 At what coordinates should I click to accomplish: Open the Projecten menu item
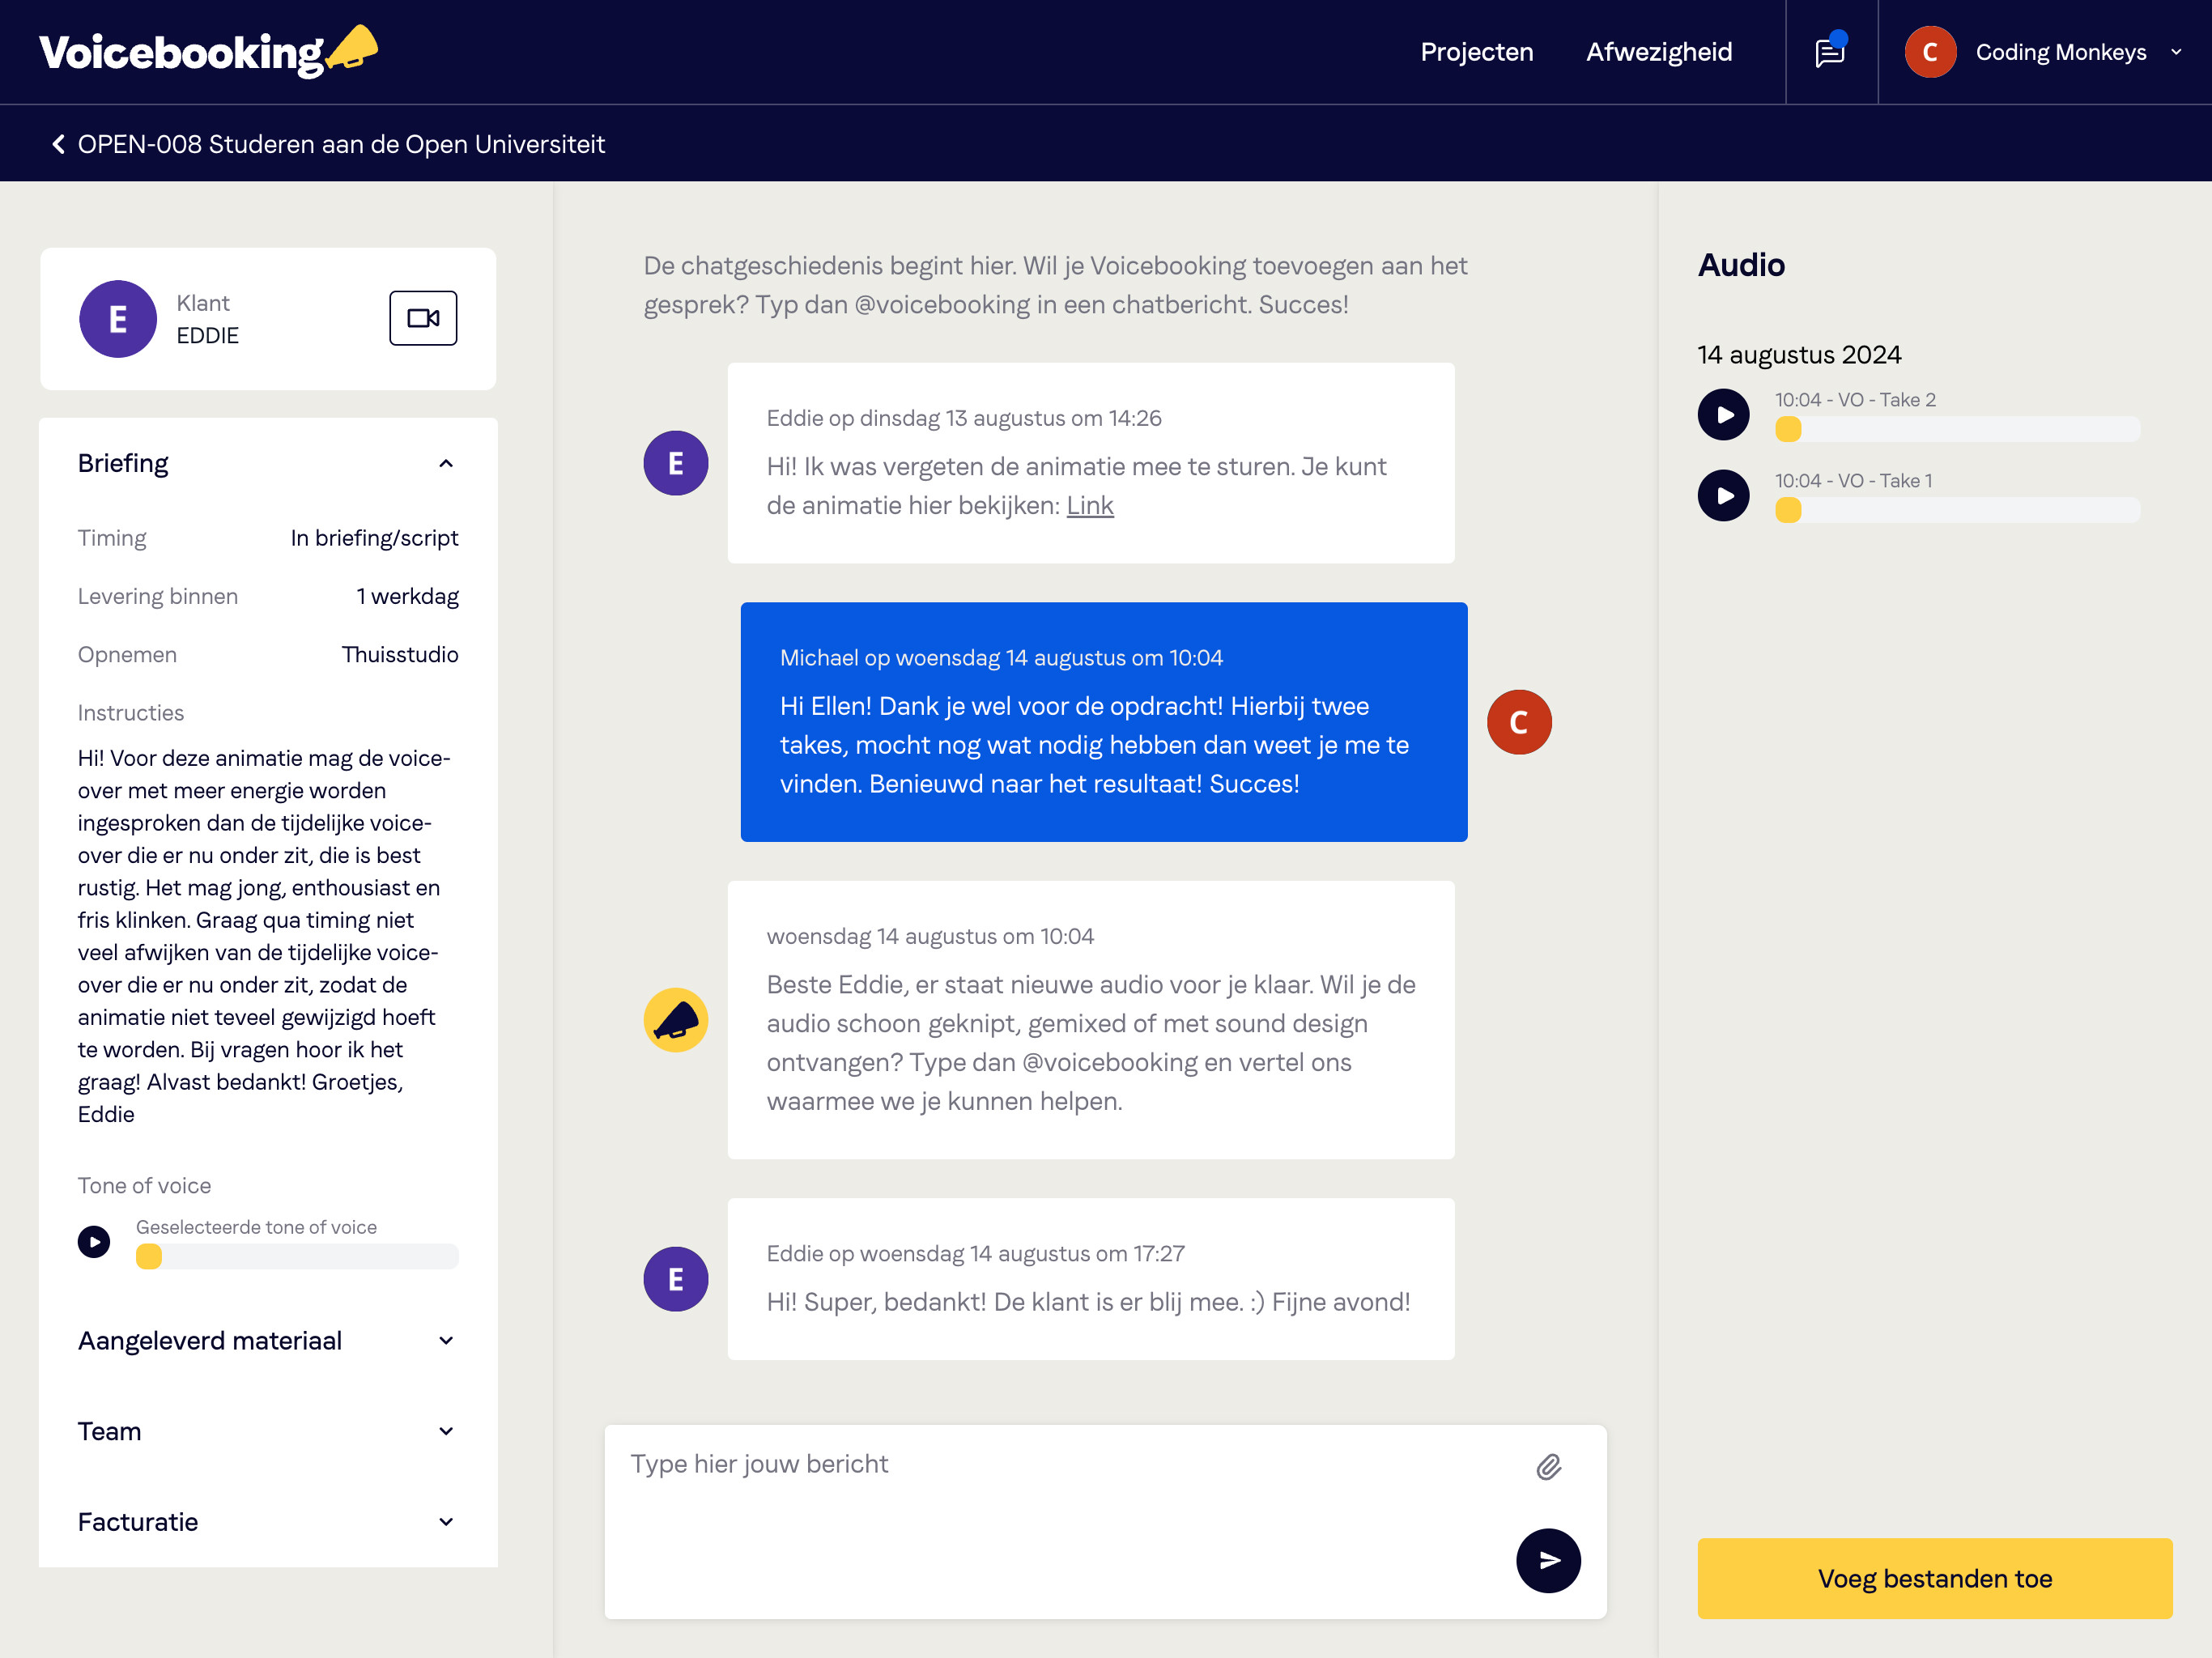click(1477, 50)
